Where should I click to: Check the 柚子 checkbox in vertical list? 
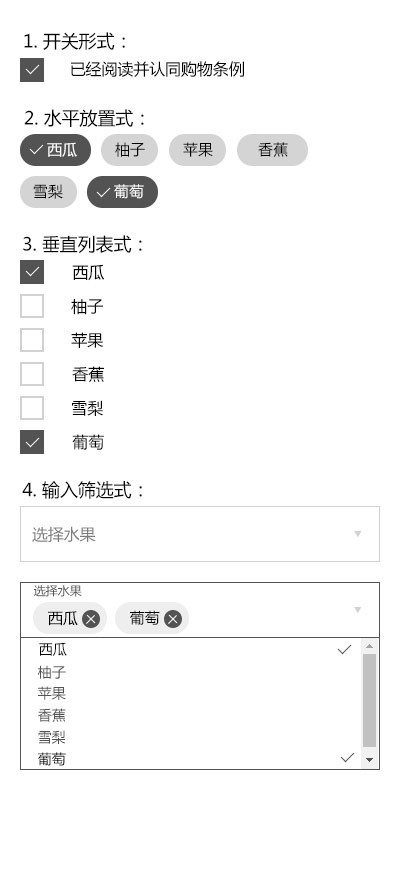(32, 306)
